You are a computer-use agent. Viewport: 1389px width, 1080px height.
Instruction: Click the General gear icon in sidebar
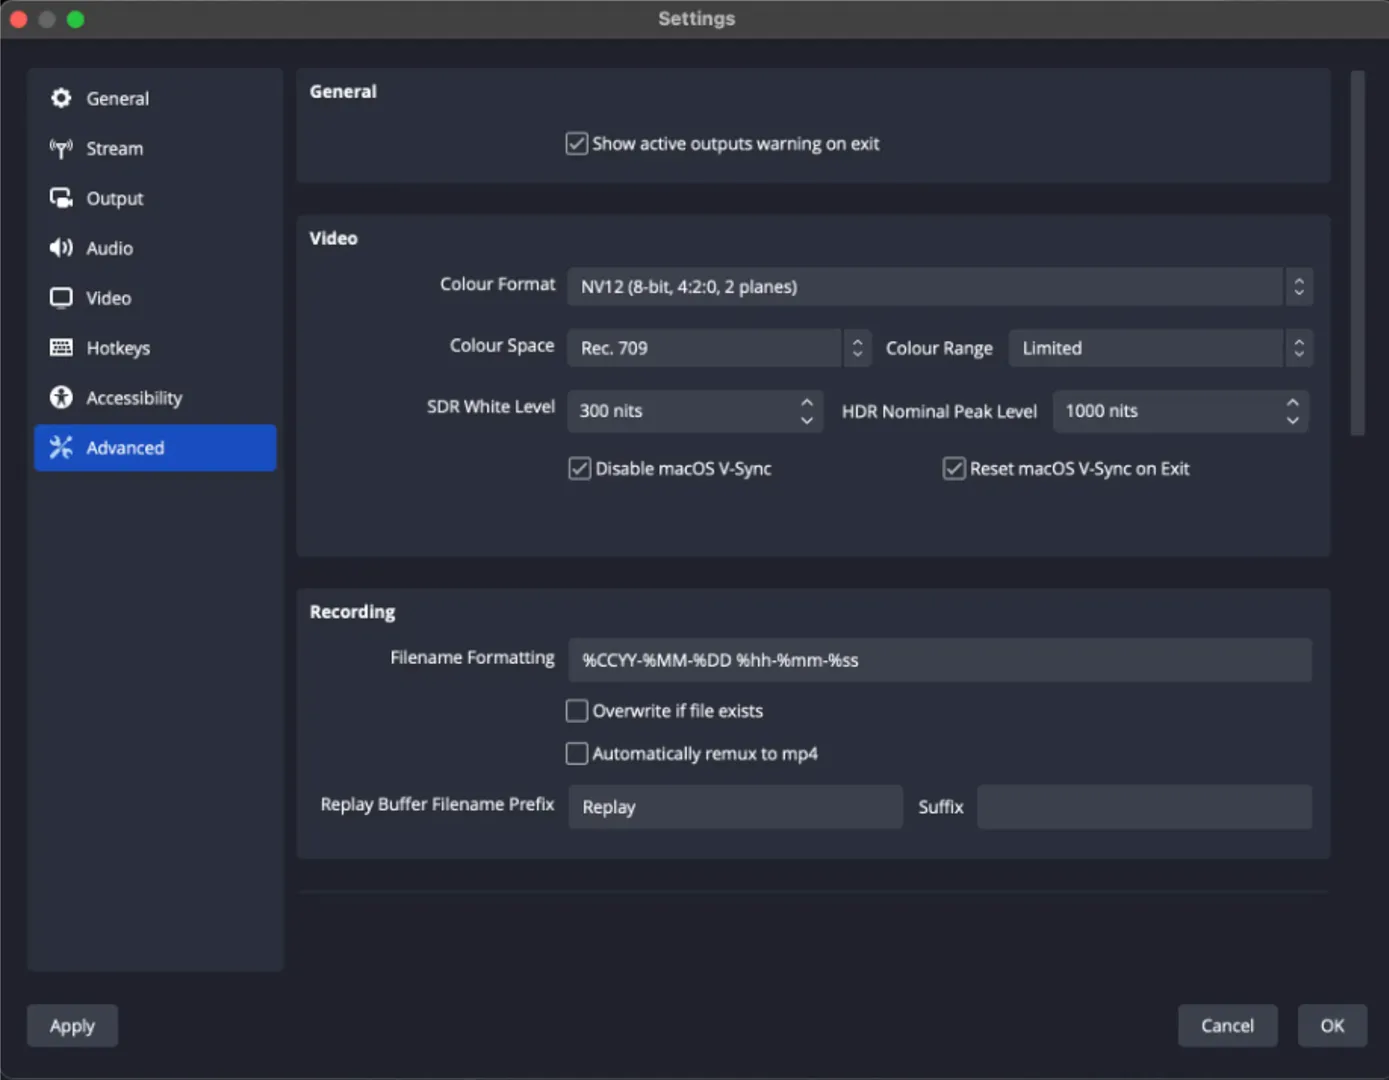pos(61,98)
